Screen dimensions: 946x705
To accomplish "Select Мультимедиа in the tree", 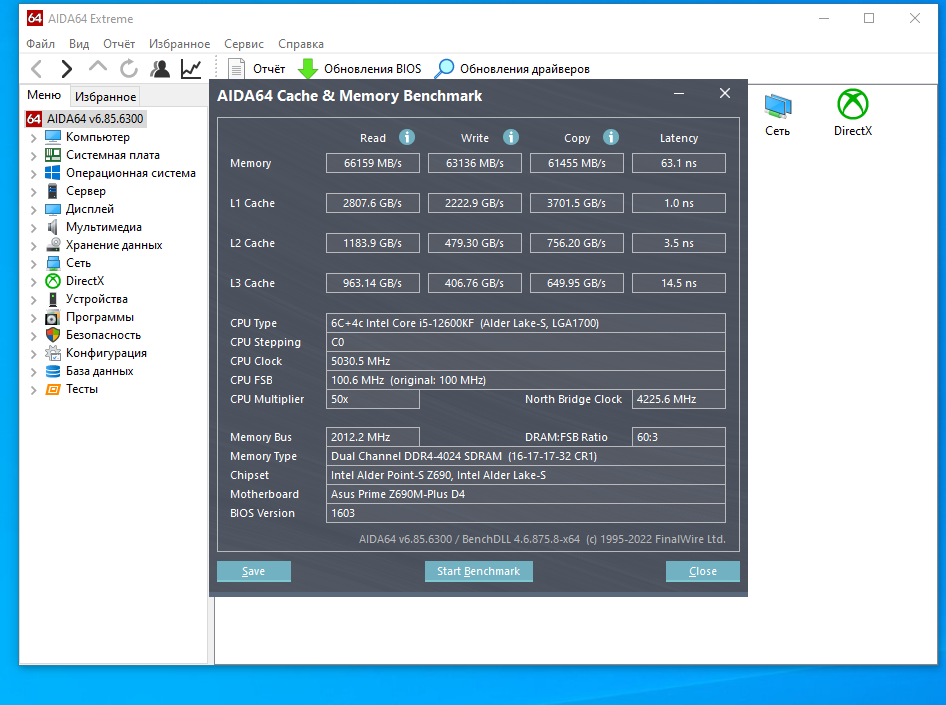I will click(x=104, y=227).
